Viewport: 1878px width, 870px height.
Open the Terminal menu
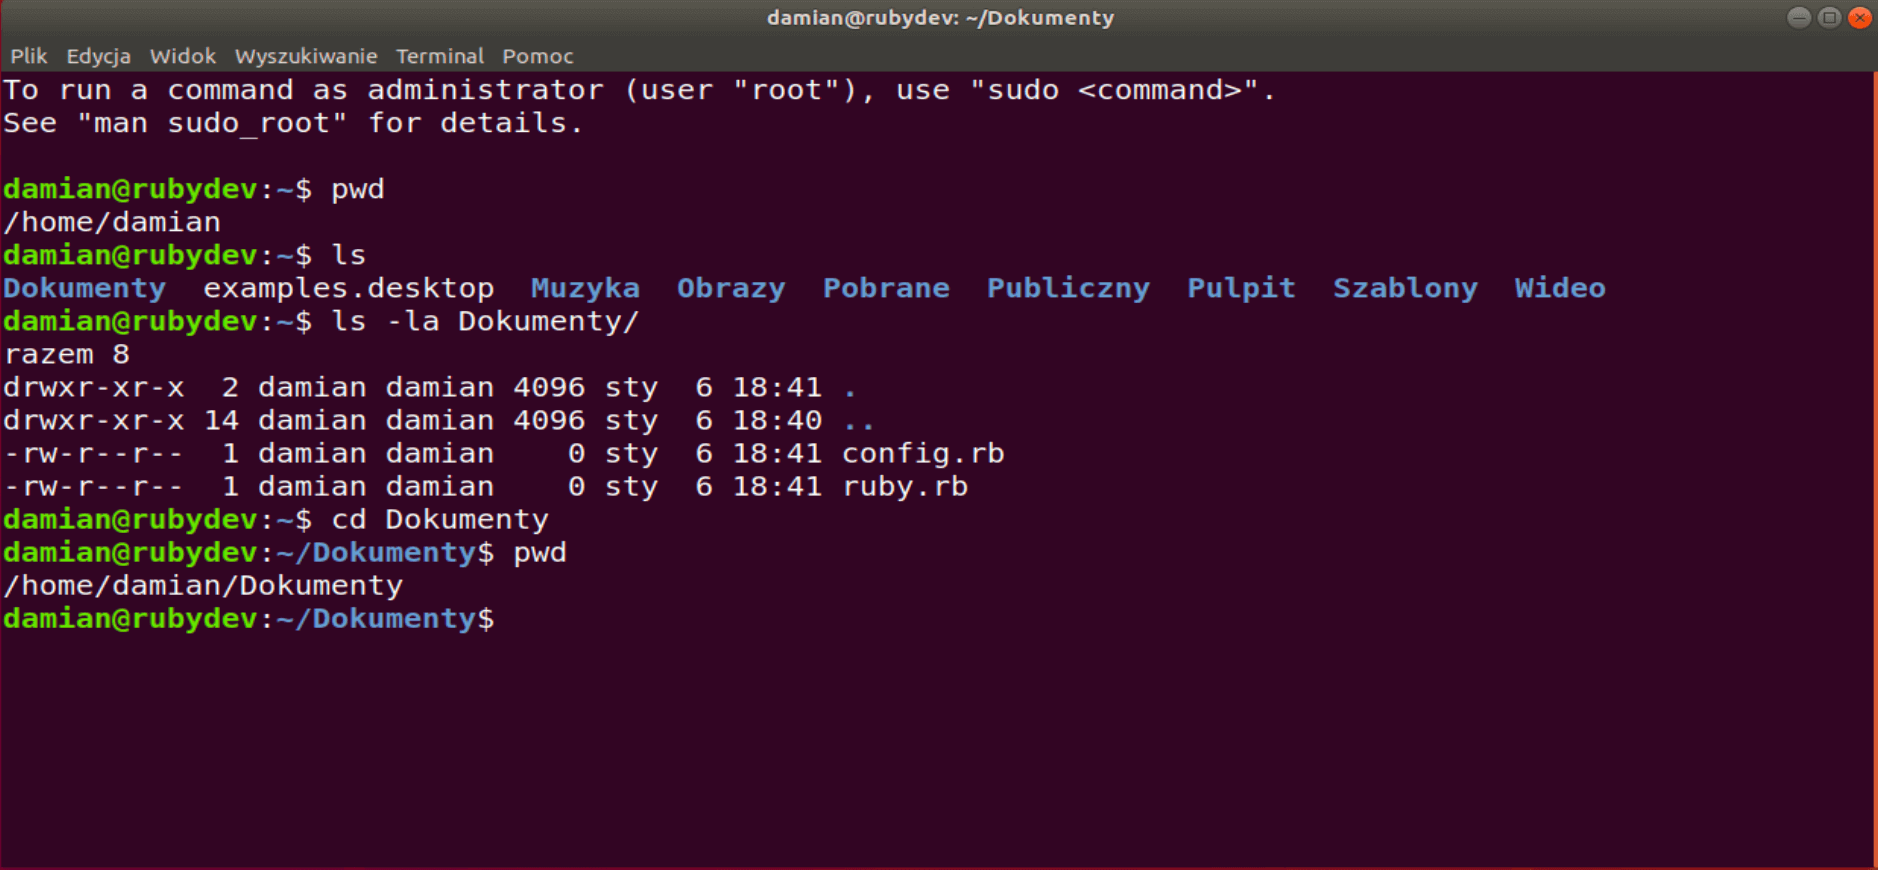click(x=439, y=56)
